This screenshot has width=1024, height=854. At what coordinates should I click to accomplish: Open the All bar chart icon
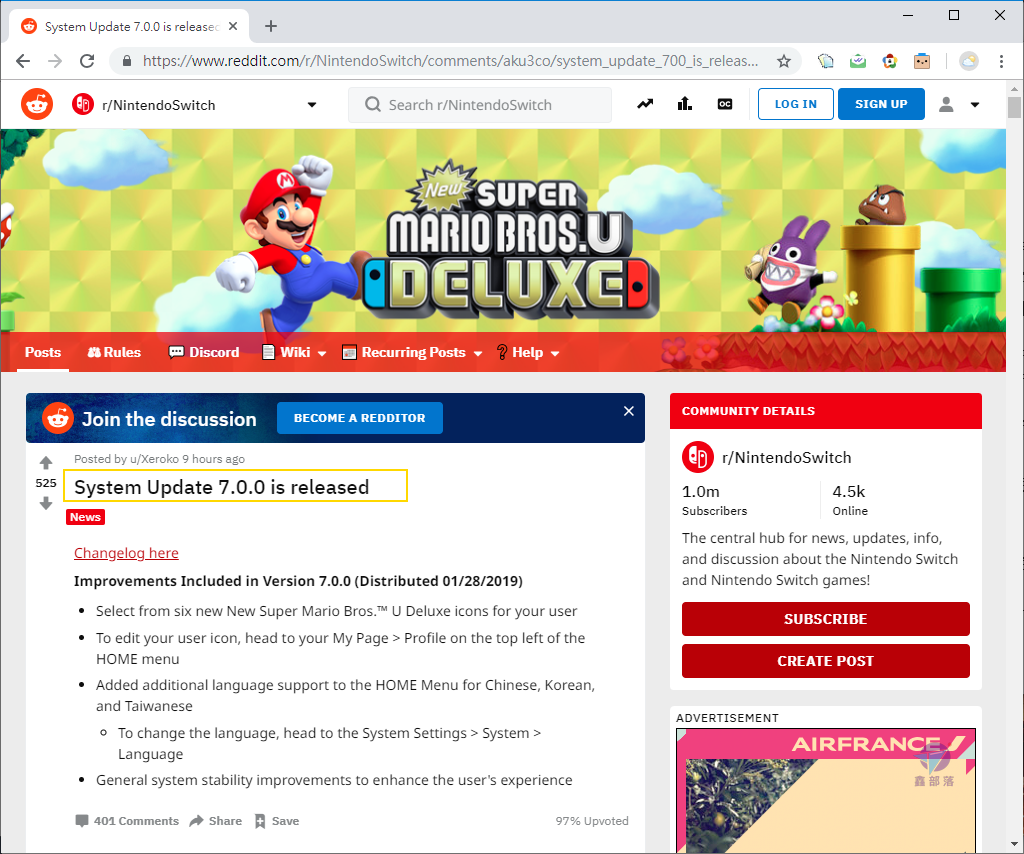[684, 104]
